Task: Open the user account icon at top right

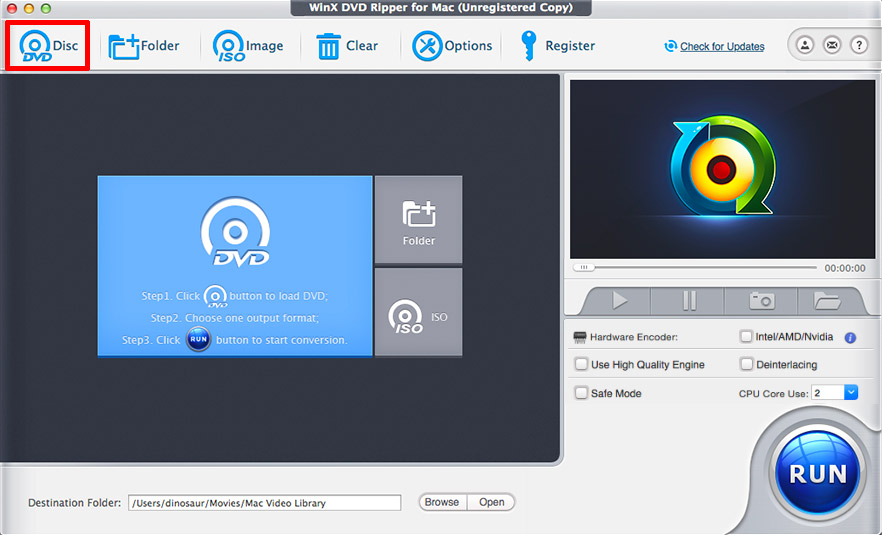Action: tap(805, 45)
